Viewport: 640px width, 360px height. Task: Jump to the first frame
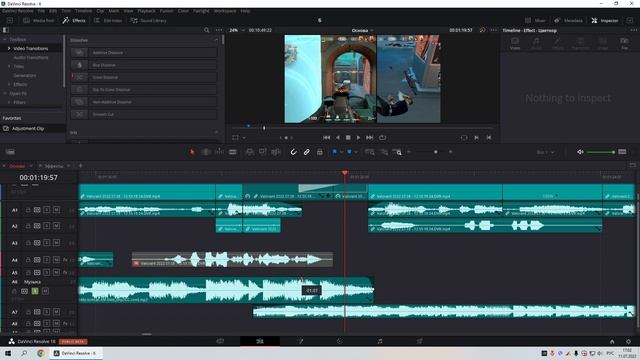[327, 138]
